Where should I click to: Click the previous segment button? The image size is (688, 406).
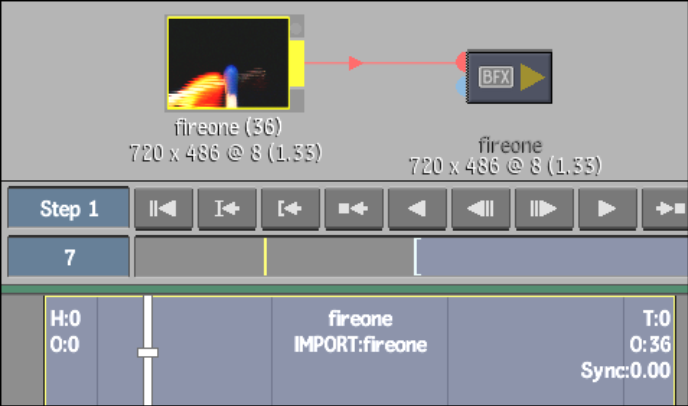click(354, 208)
